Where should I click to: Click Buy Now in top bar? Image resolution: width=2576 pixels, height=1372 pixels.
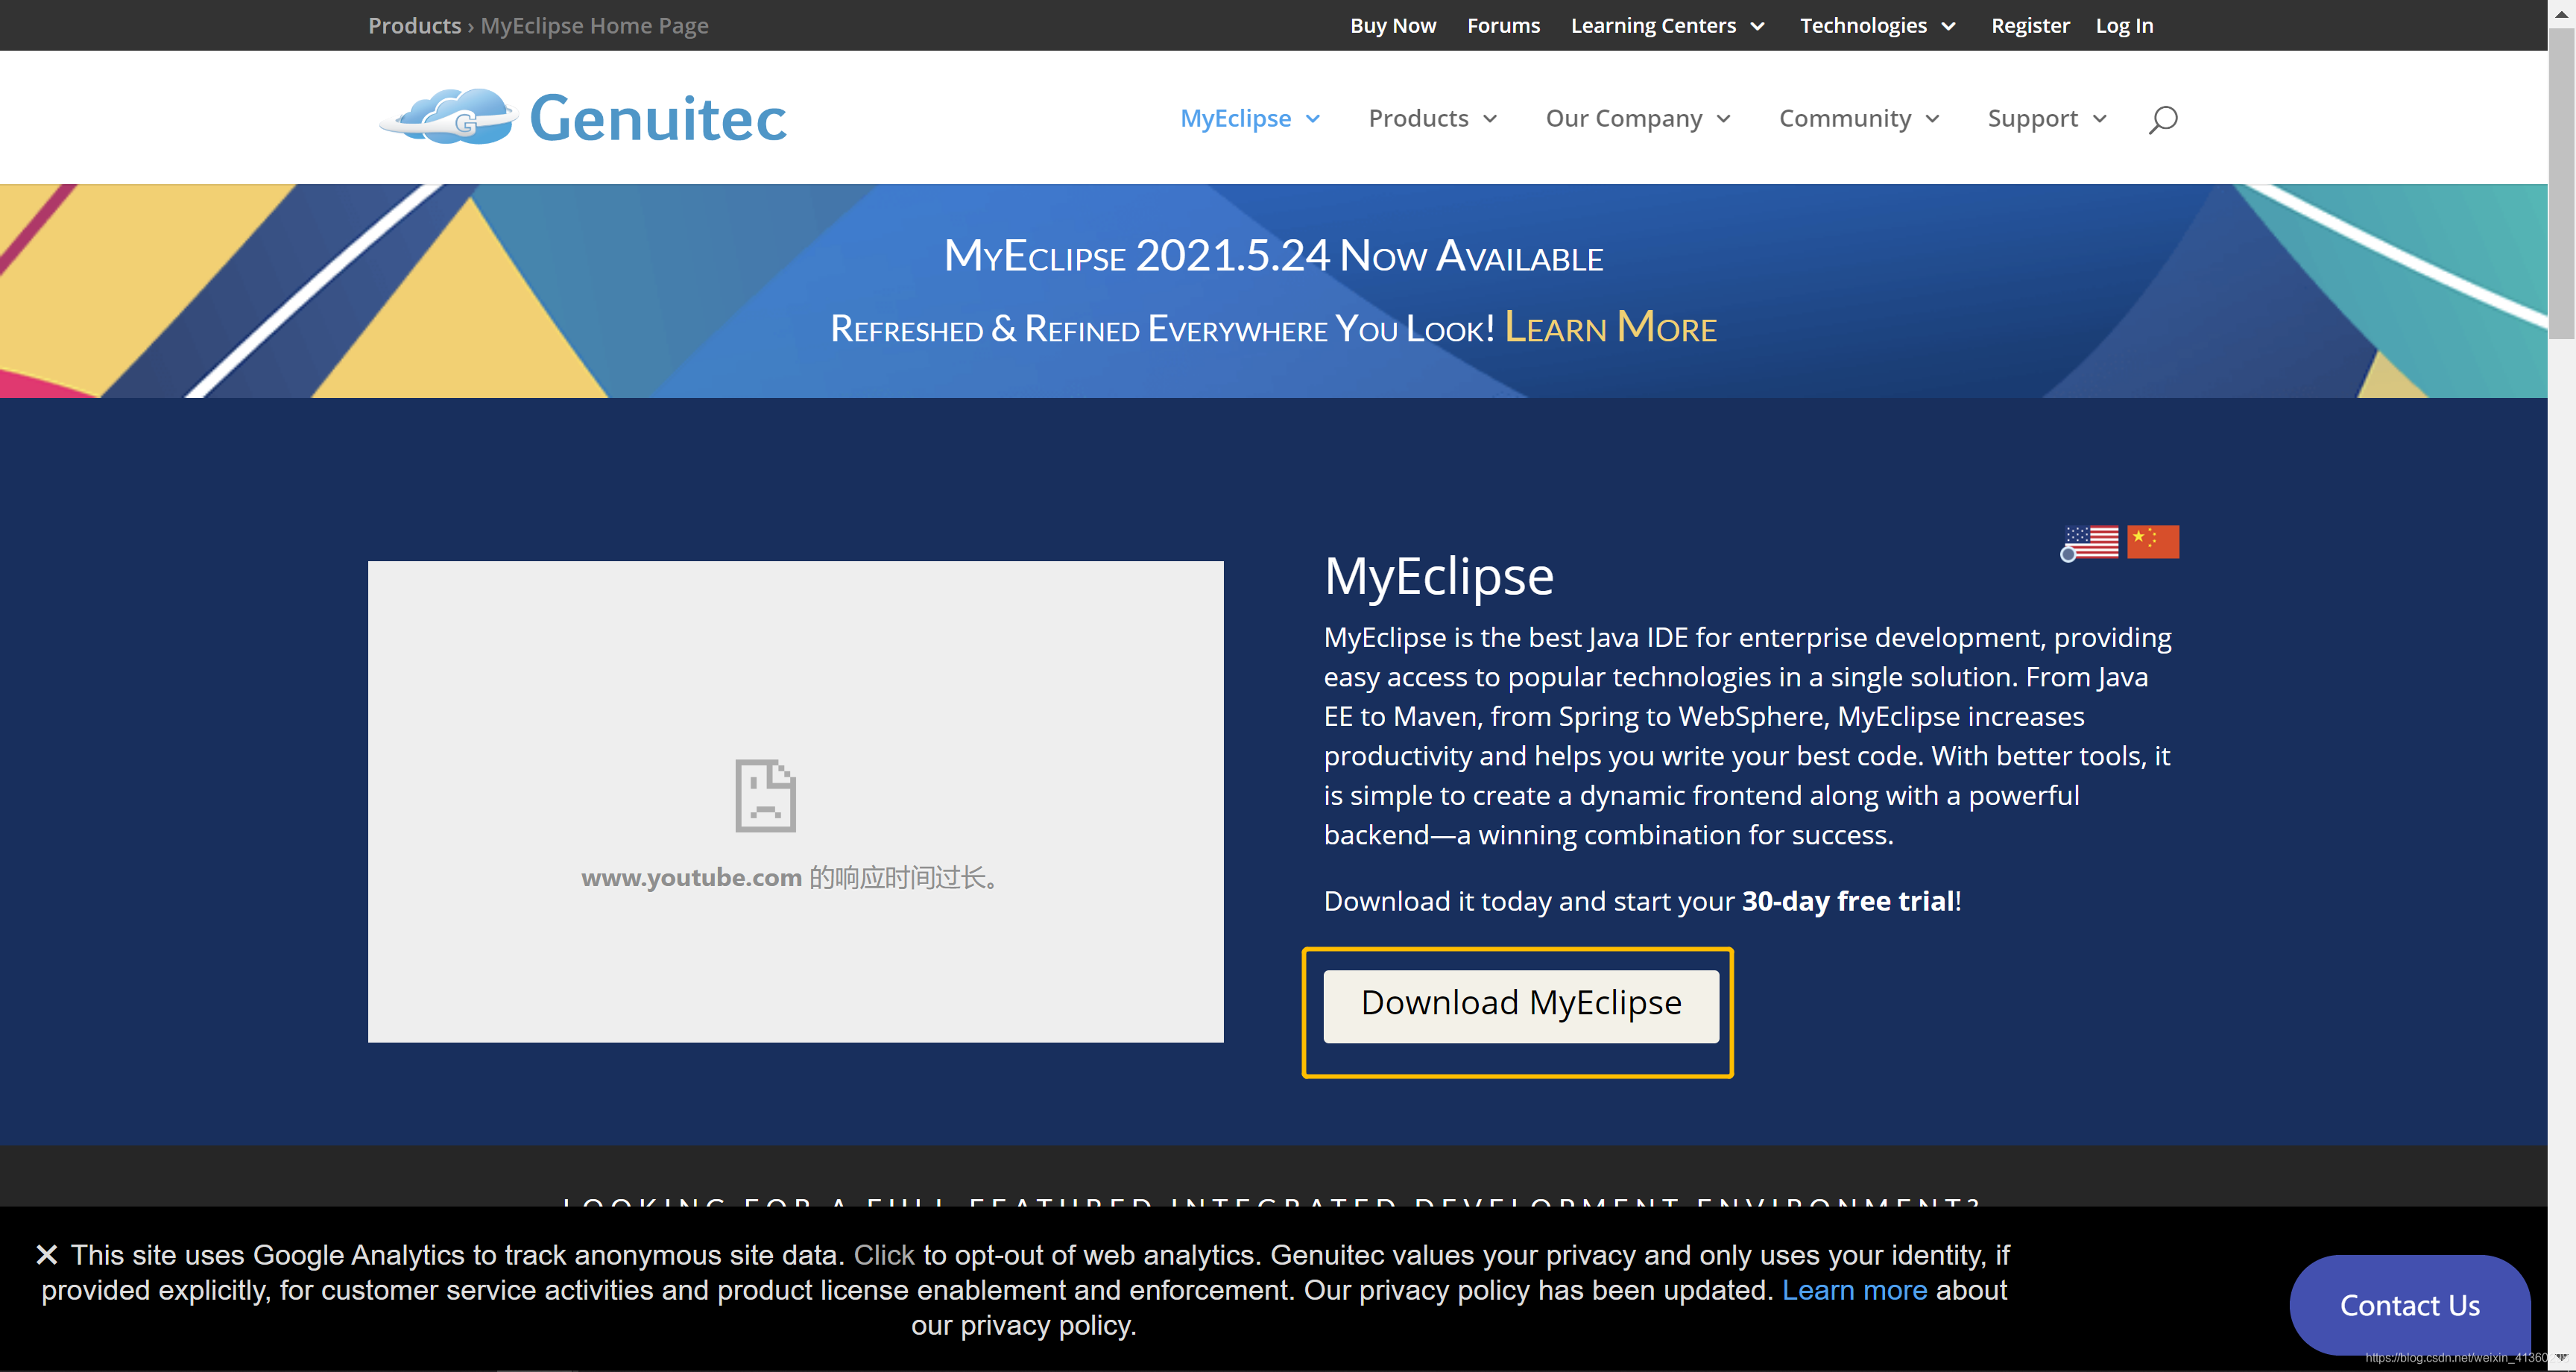(1392, 26)
